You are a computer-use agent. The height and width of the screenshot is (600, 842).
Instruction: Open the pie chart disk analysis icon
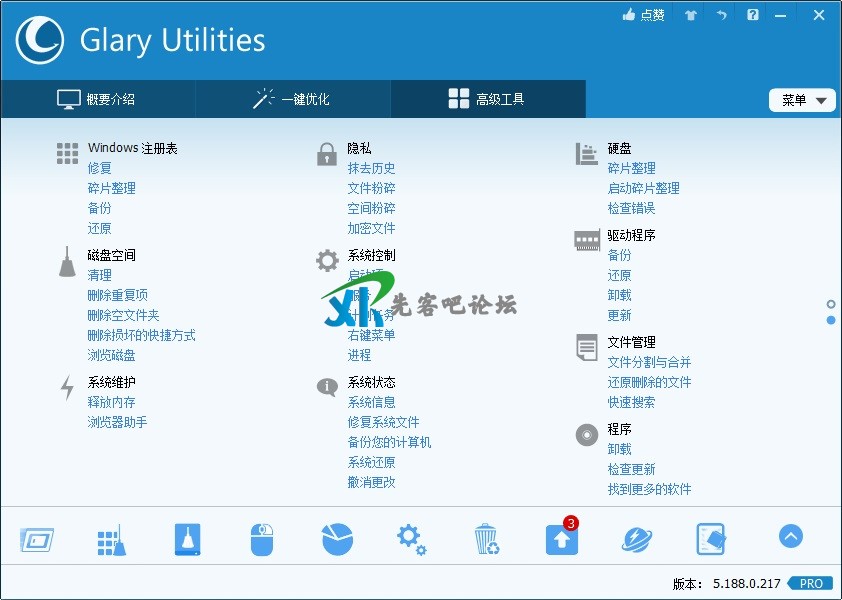[x=337, y=539]
